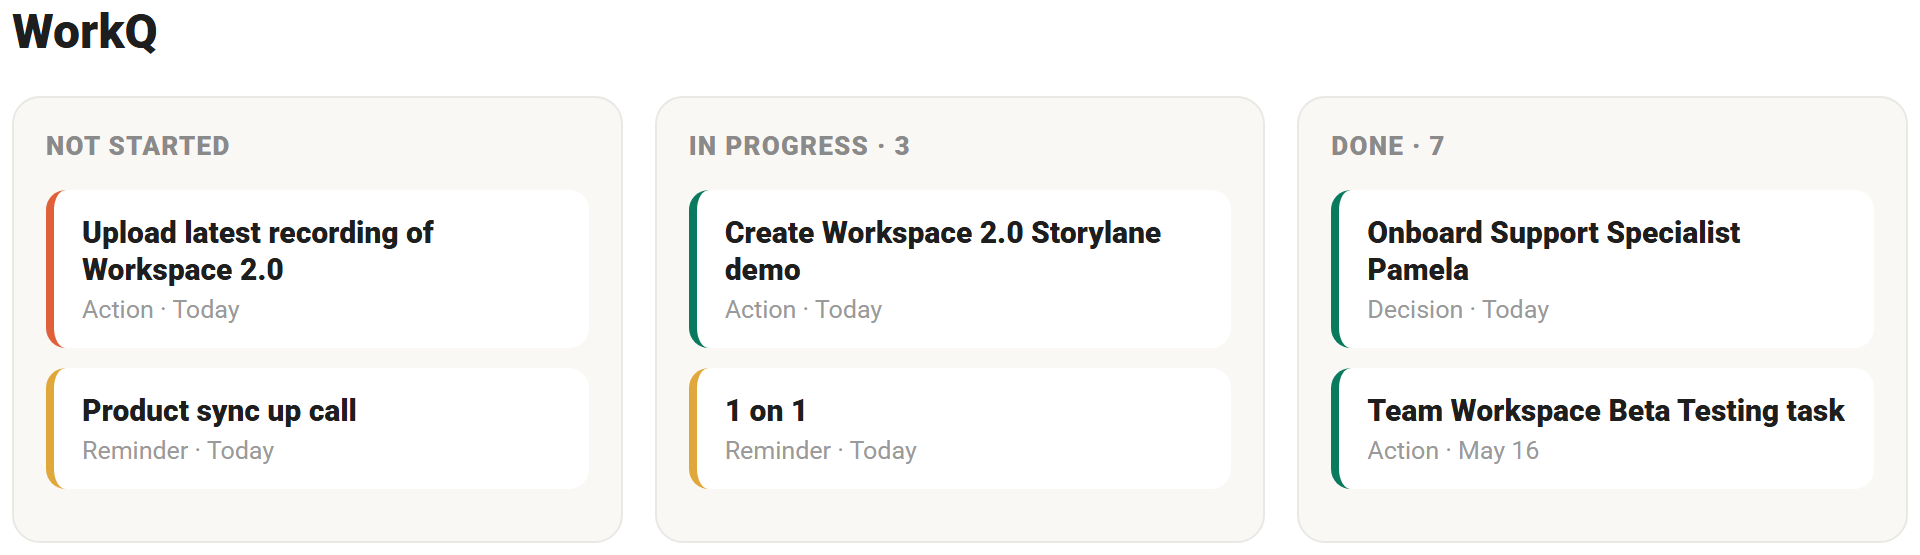Click the WorkQ heading

click(85, 31)
